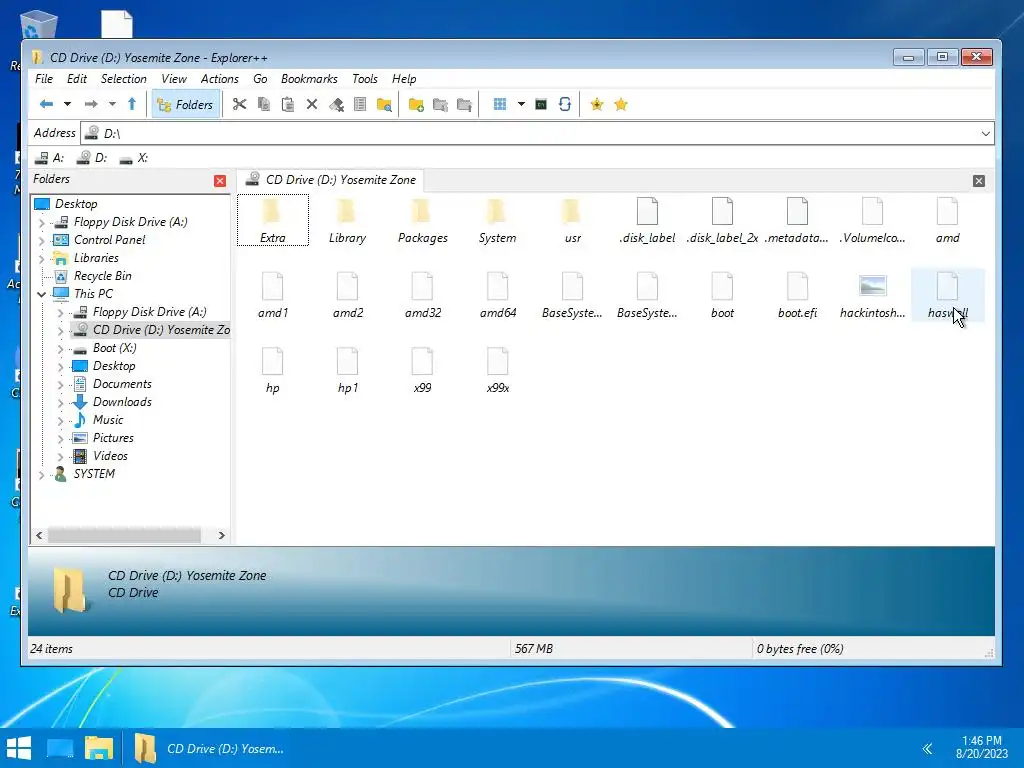Image resolution: width=1024 pixels, height=768 pixels.
Task: Click the Explorer++ taskbar button
Action: tap(210, 748)
